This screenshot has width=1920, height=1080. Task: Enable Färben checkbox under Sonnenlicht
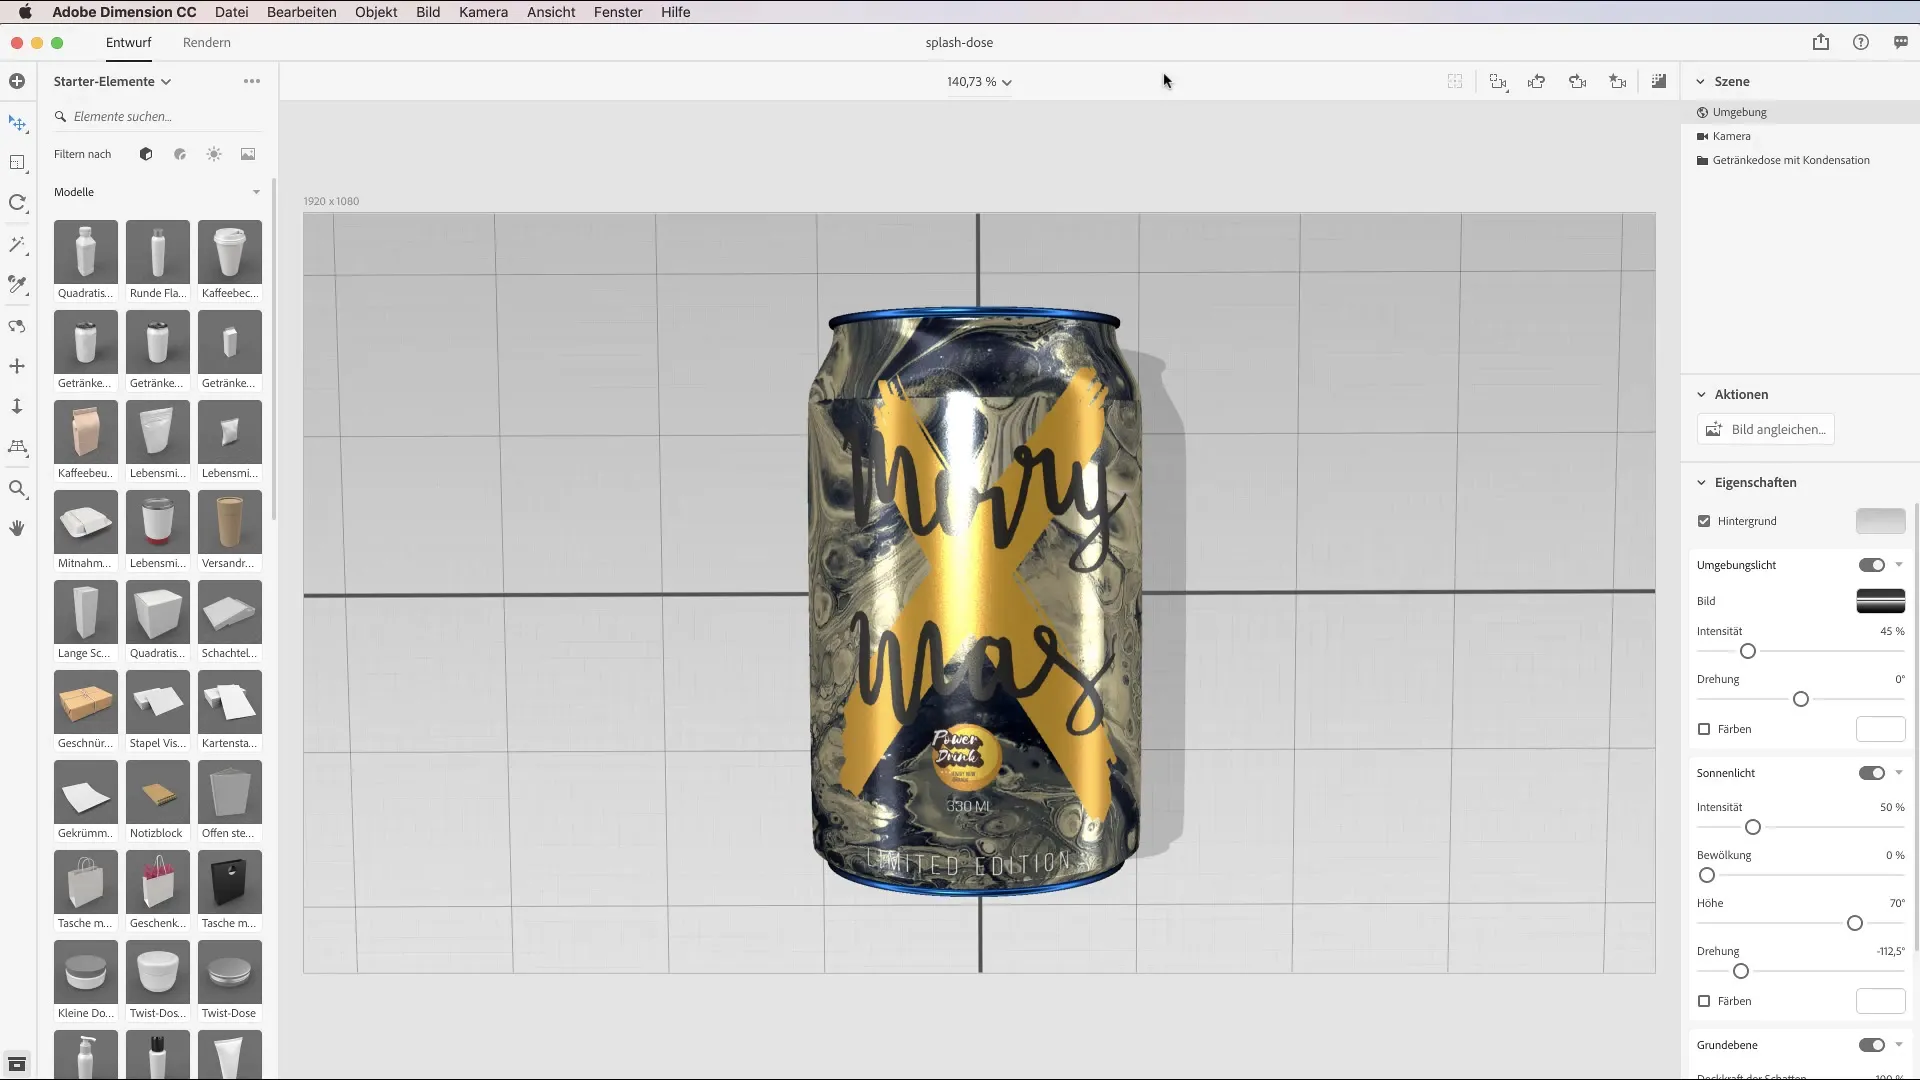click(1704, 1001)
